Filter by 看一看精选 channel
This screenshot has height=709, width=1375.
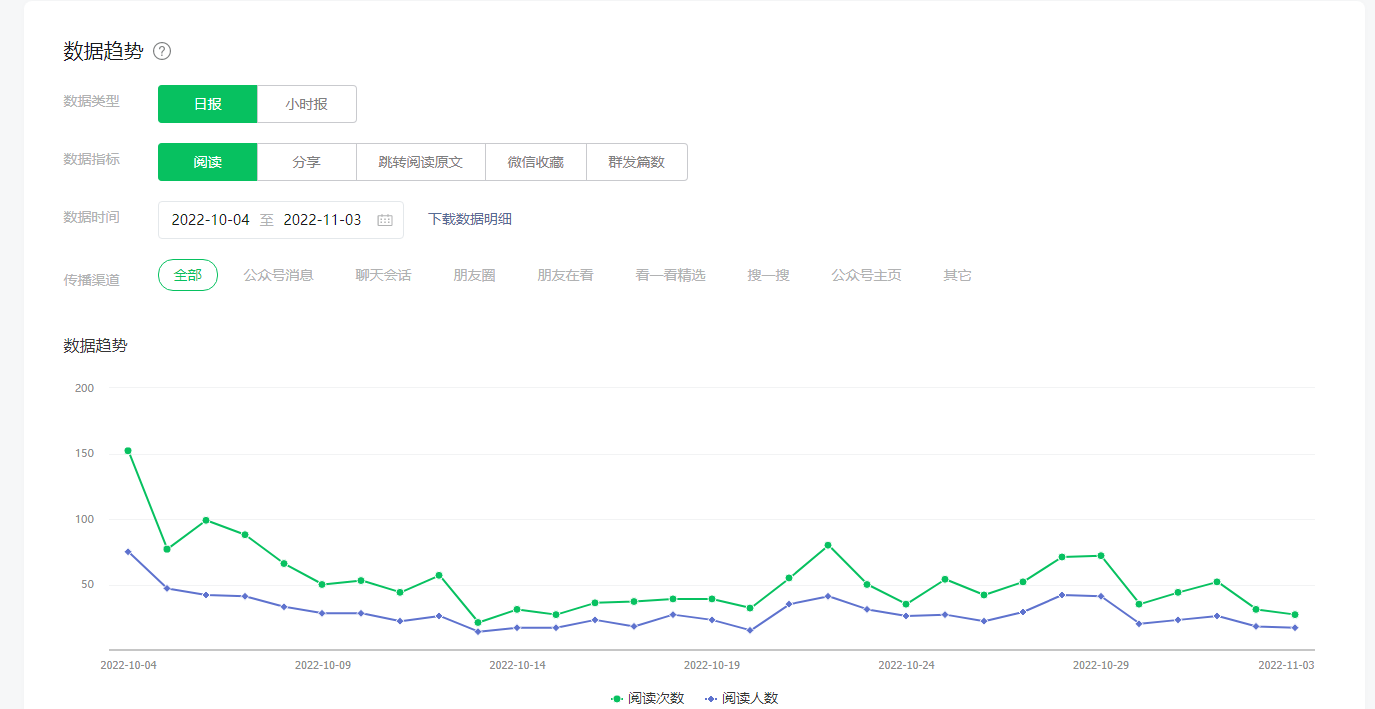tap(670, 275)
